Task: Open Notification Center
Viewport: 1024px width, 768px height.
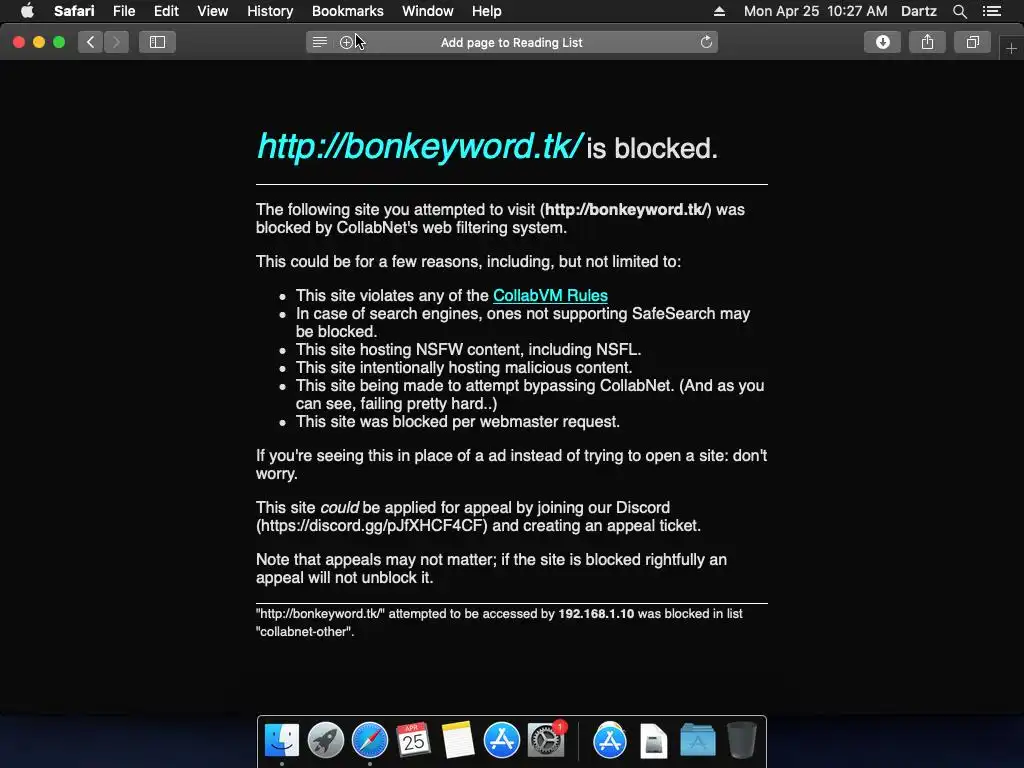Action: point(991,11)
